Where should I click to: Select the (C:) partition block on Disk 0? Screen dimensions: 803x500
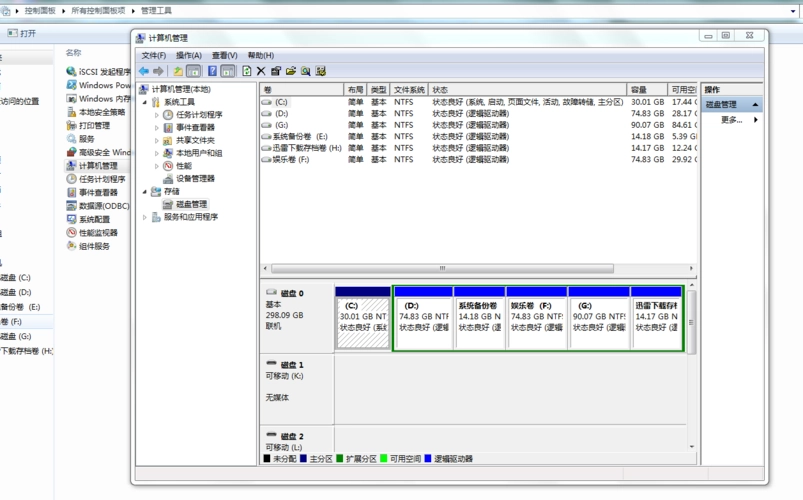(363, 322)
